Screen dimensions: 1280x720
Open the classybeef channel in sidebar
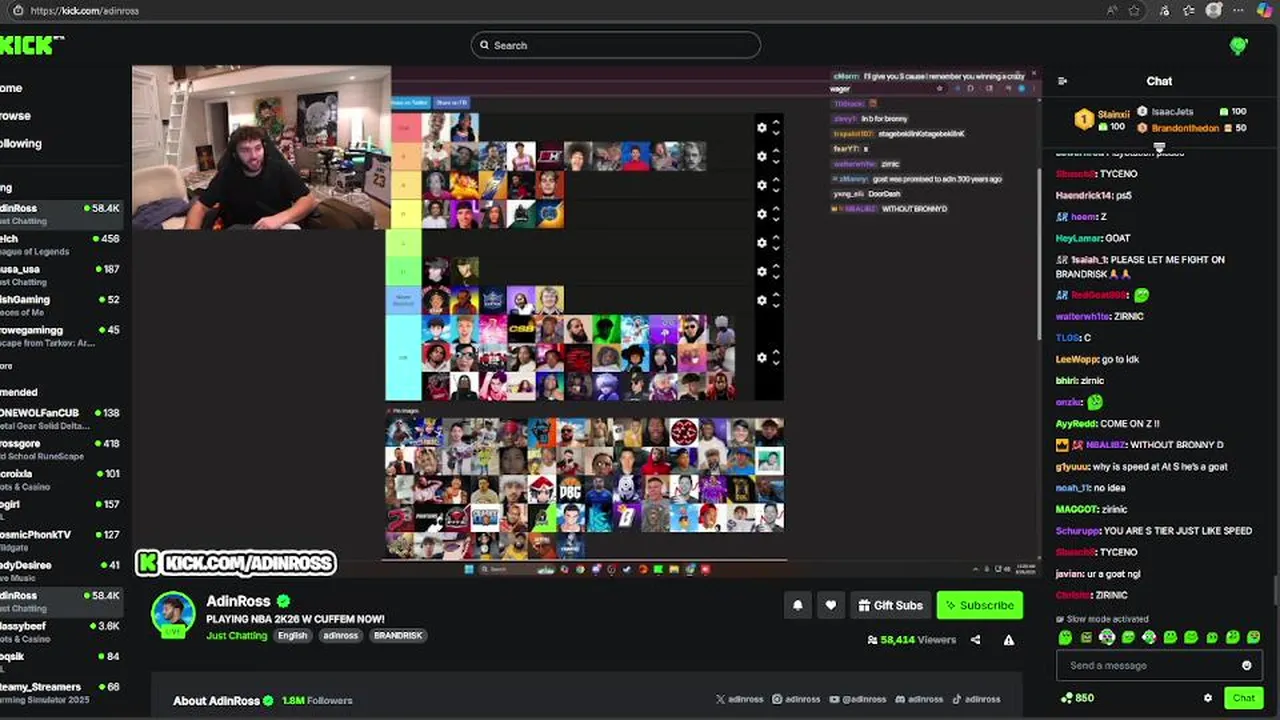pyautogui.click(x=61, y=632)
